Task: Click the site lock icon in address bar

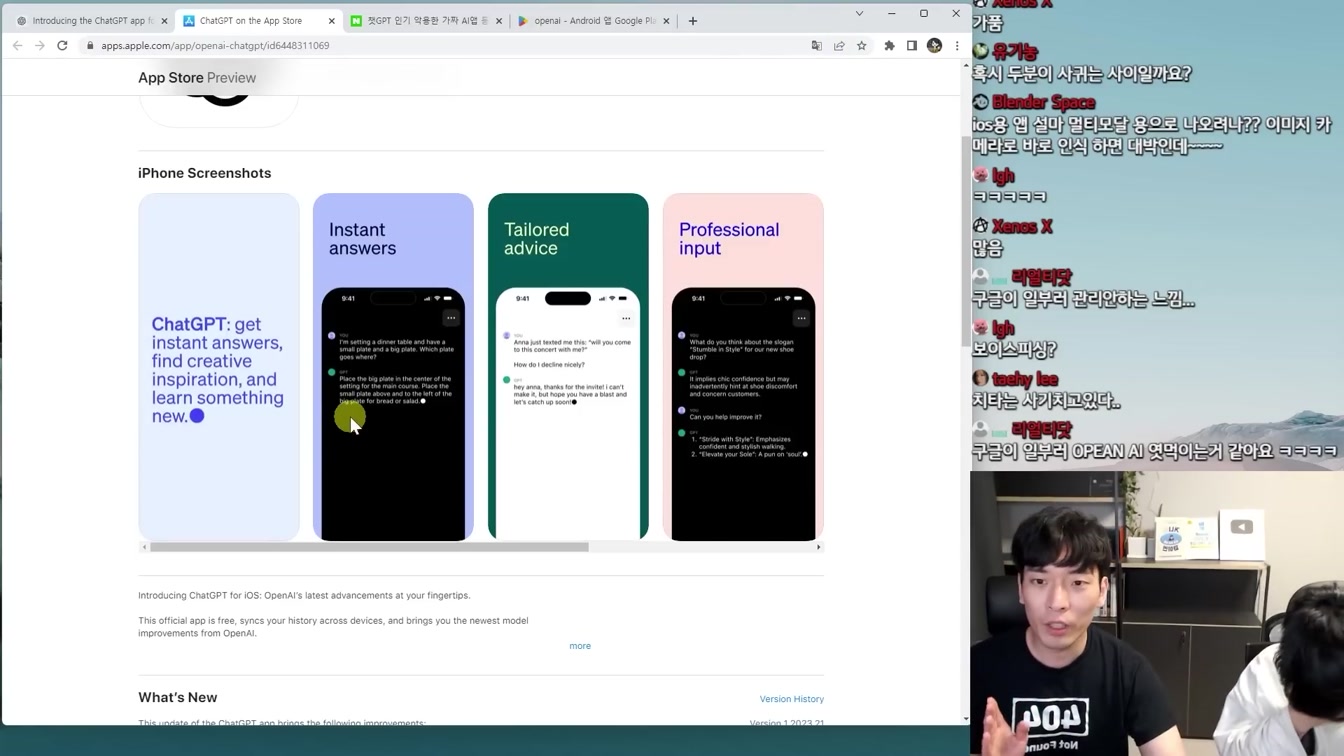Action: click(90, 46)
